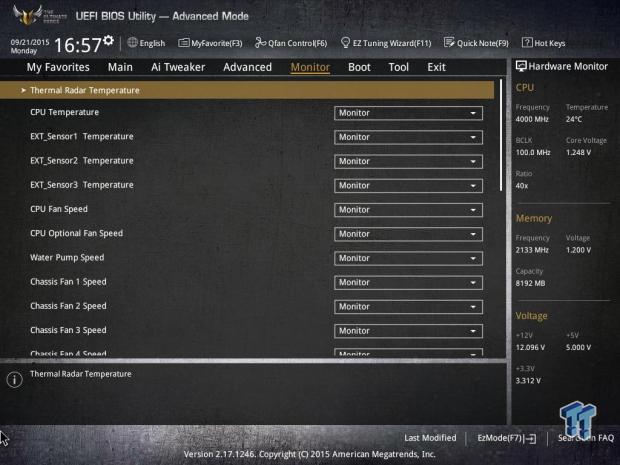Open the Water Pump Speed dropdown
620x465 pixels.
408,258
